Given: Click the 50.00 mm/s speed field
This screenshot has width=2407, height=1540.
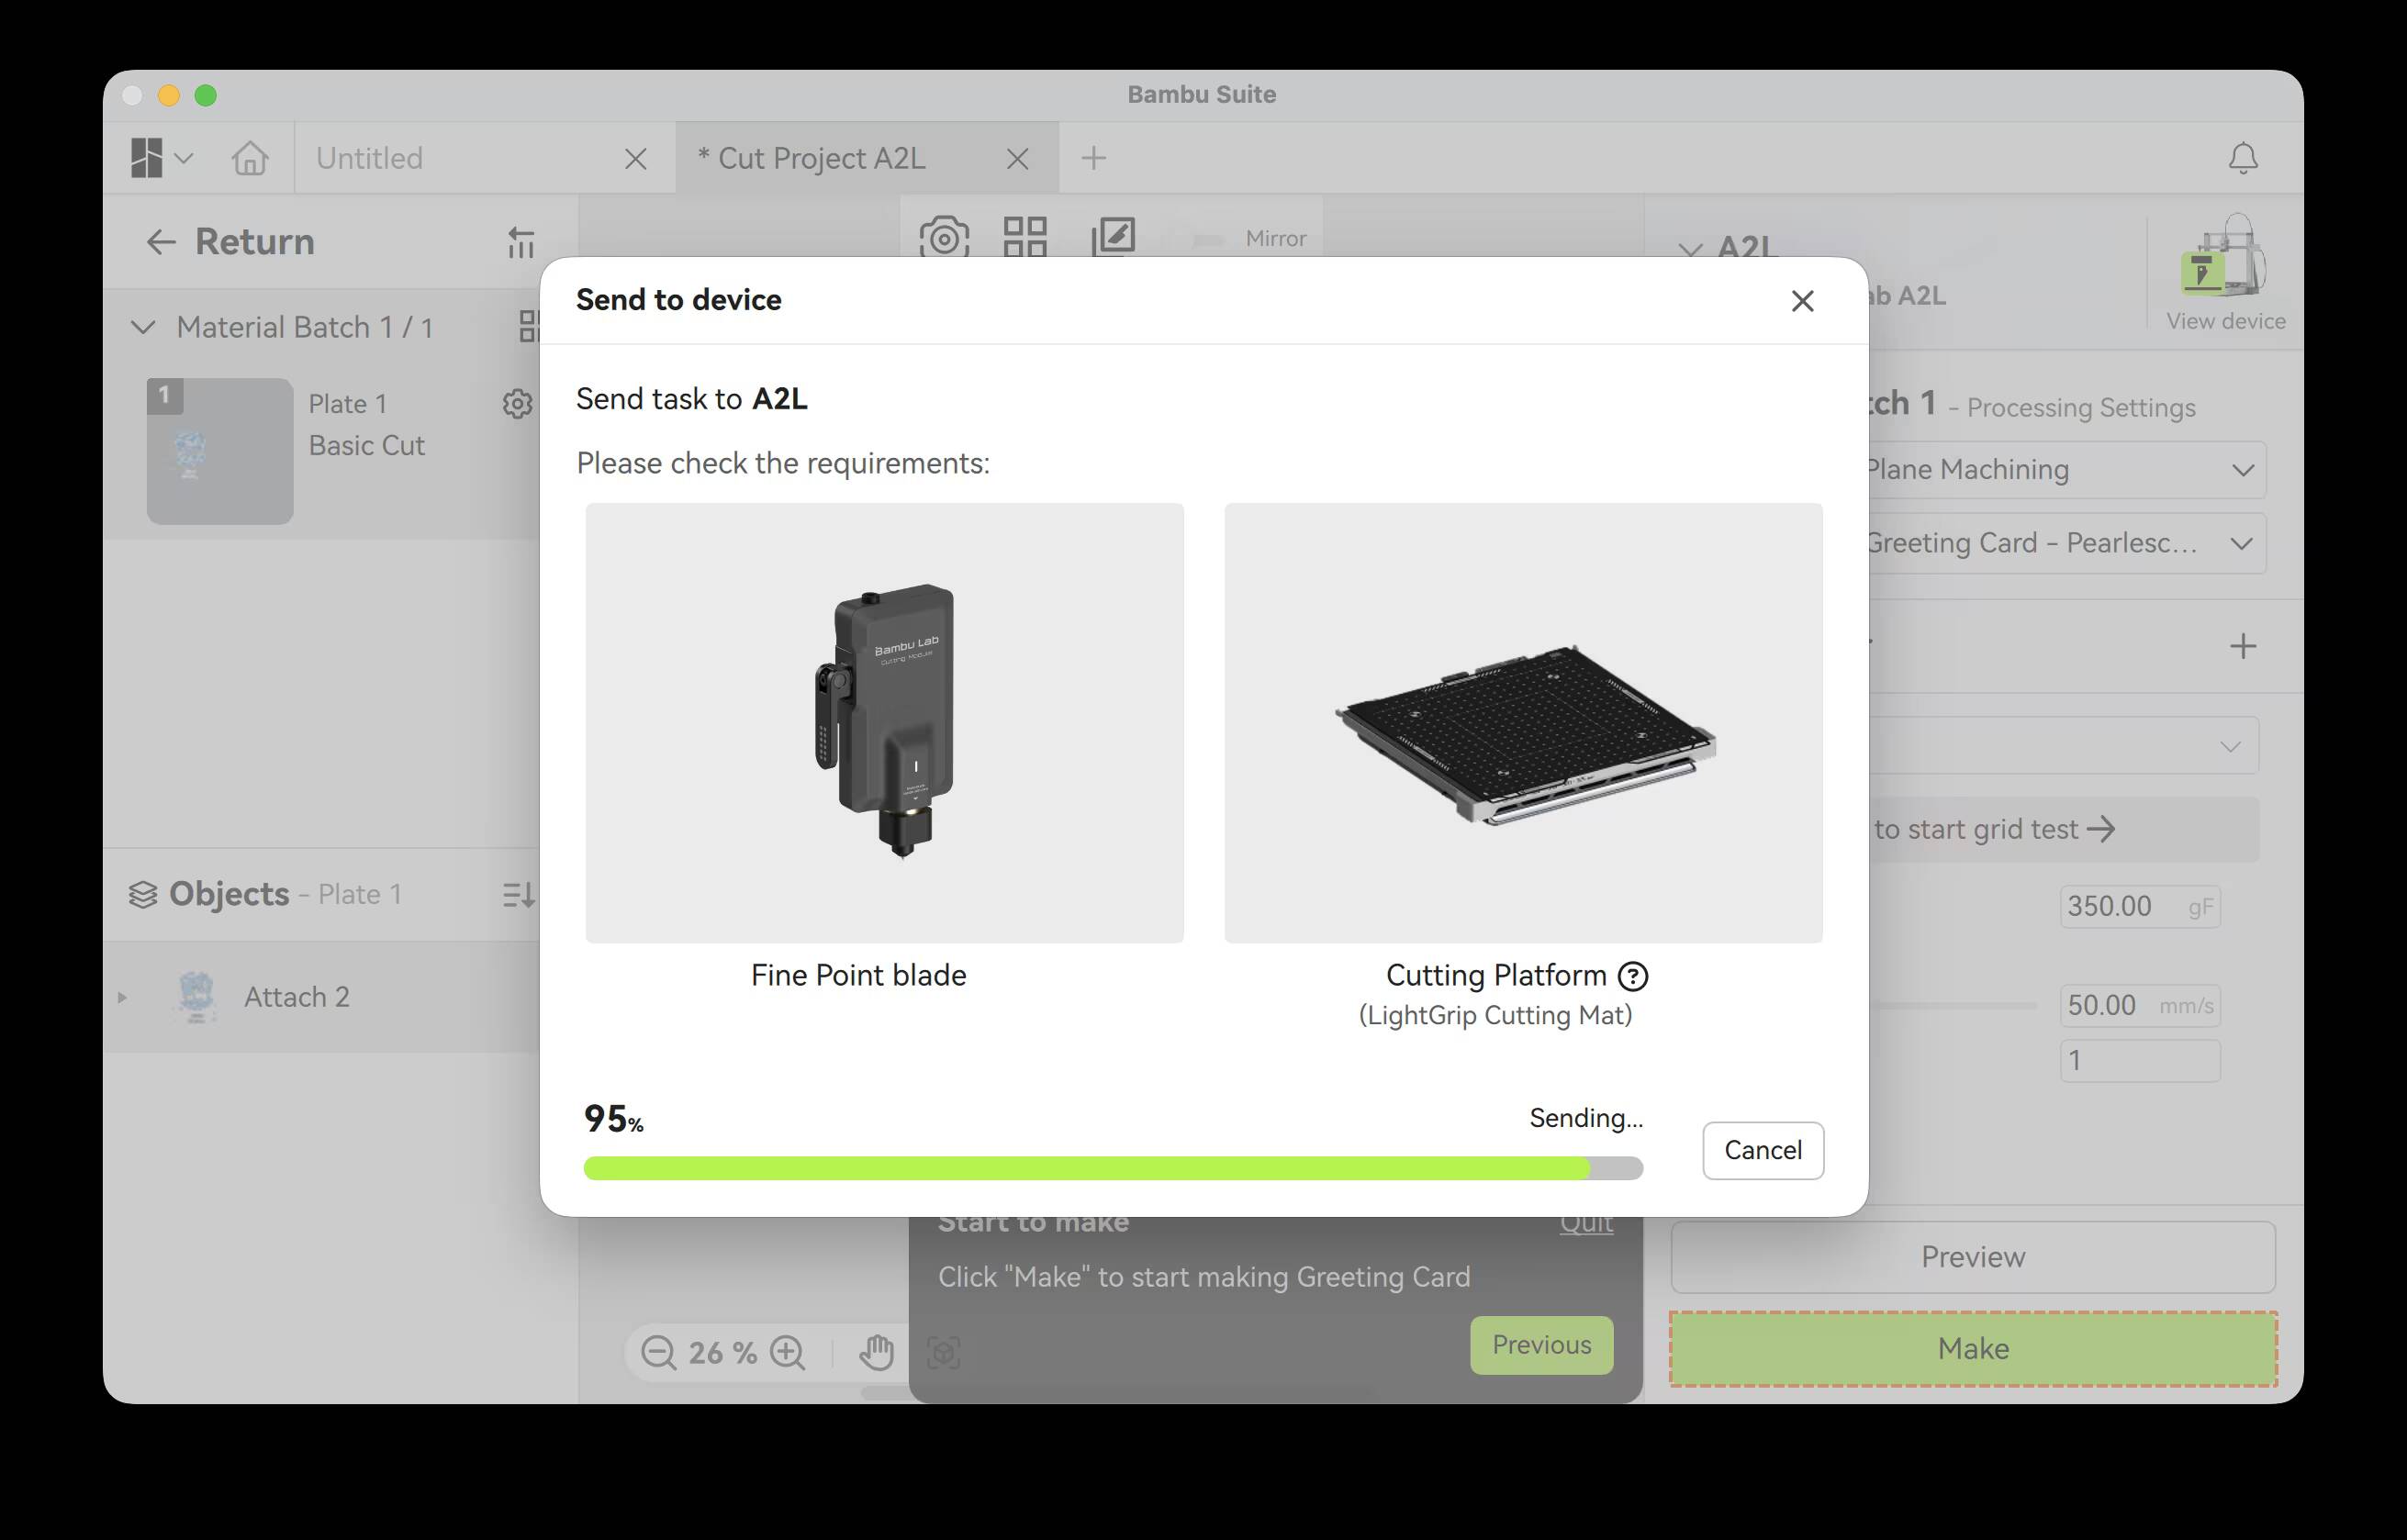Looking at the screenshot, I should tap(2140, 1005).
